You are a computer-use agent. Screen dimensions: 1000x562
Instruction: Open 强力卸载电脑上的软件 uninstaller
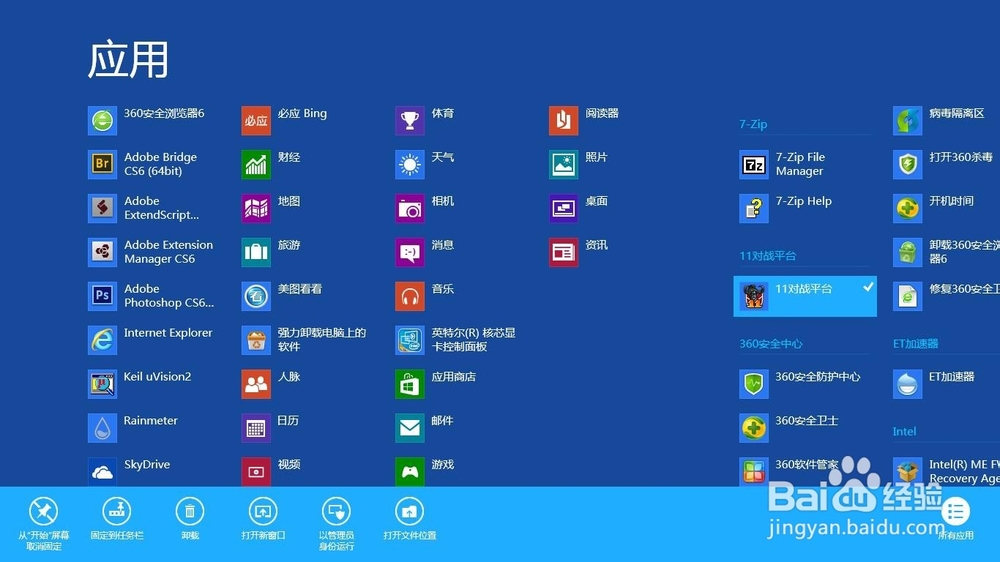coord(256,340)
